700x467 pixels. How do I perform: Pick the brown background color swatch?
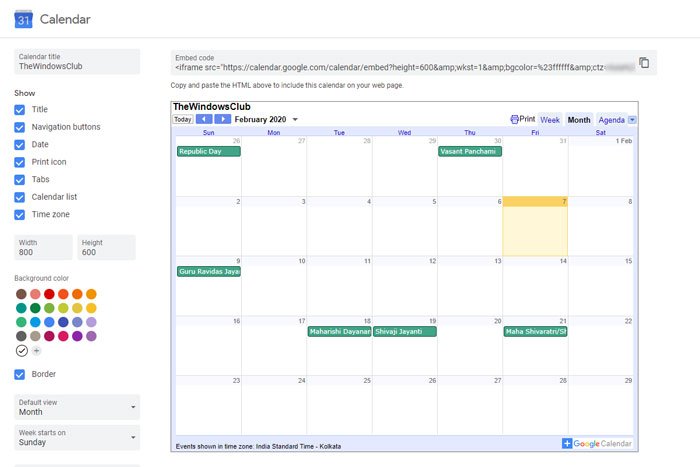point(21,294)
